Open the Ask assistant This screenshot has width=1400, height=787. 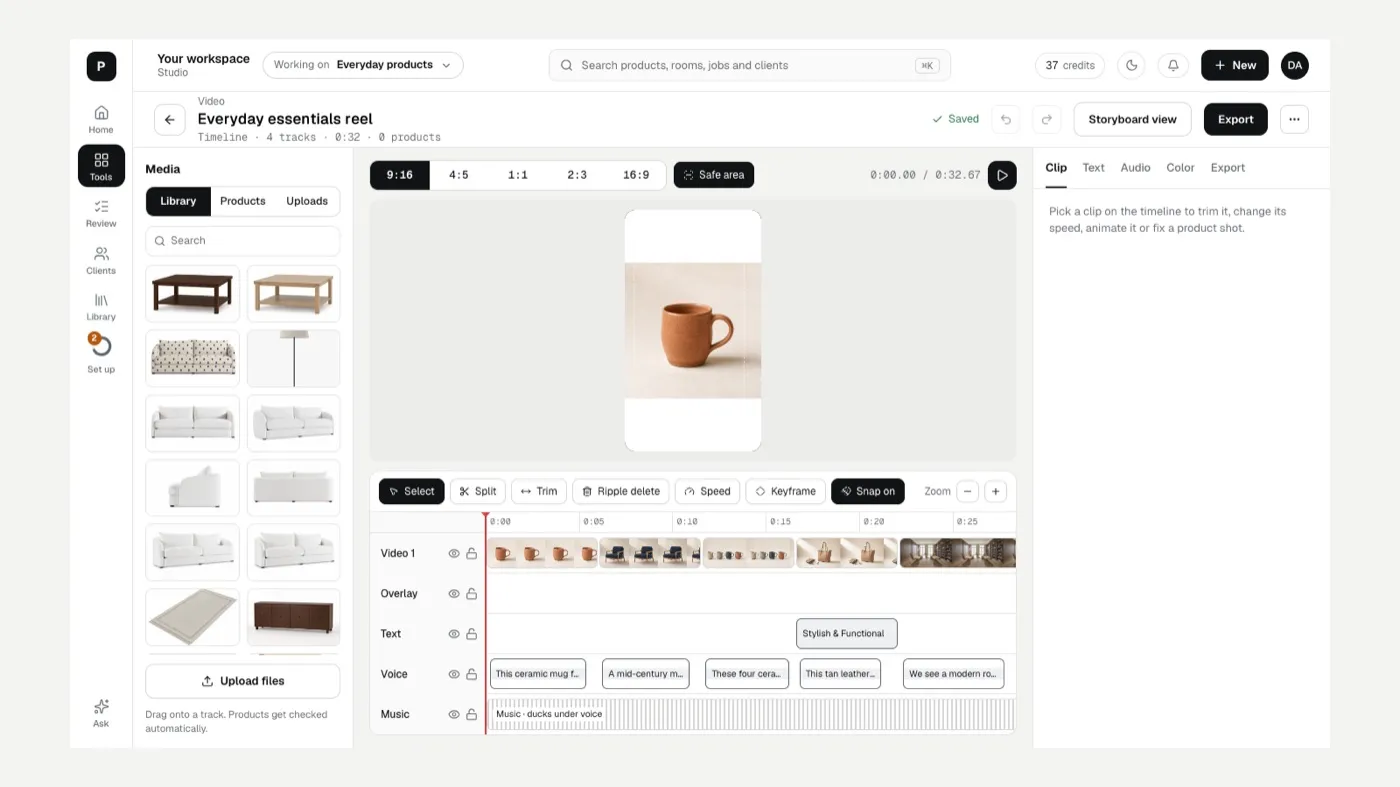click(x=101, y=713)
